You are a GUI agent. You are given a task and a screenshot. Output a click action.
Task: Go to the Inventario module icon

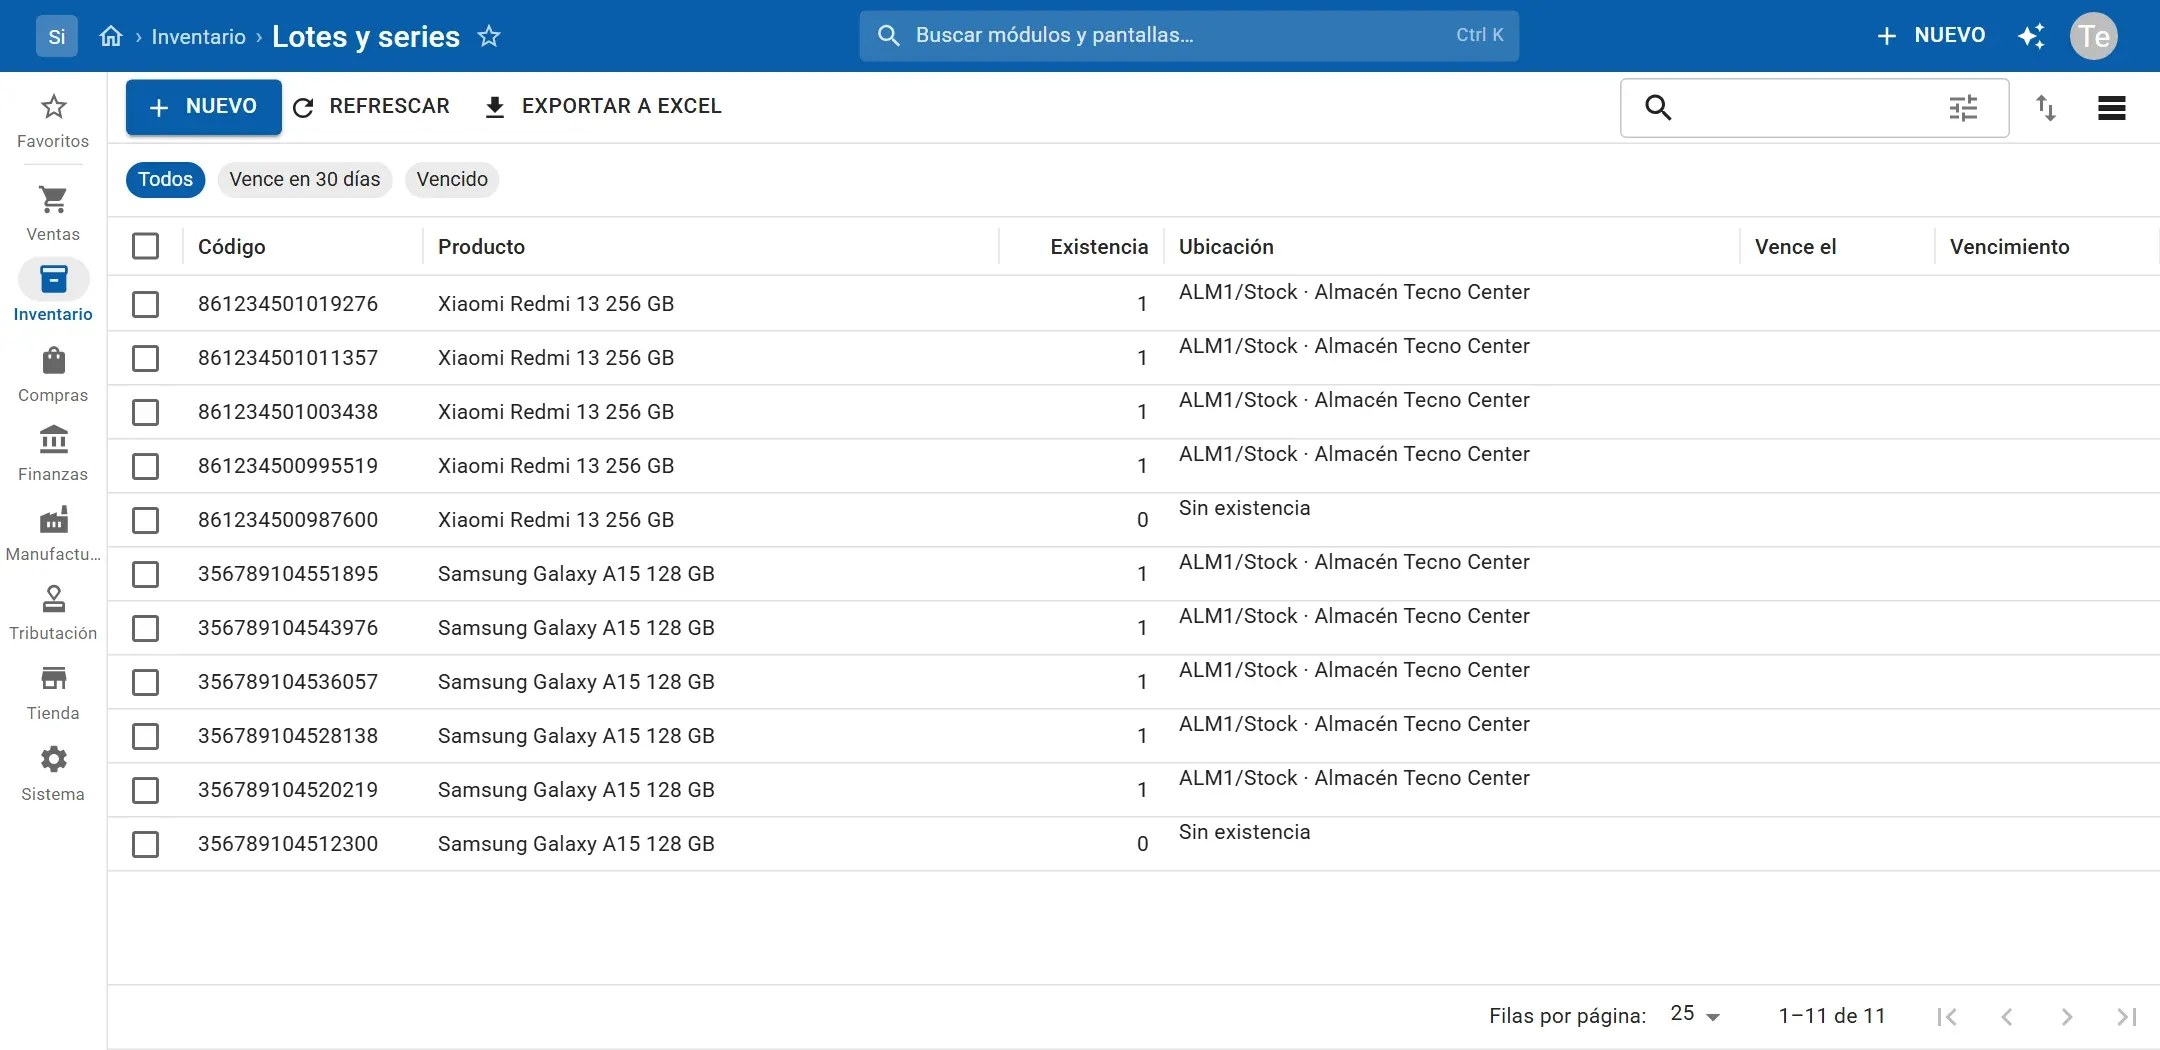(x=53, y=279)
